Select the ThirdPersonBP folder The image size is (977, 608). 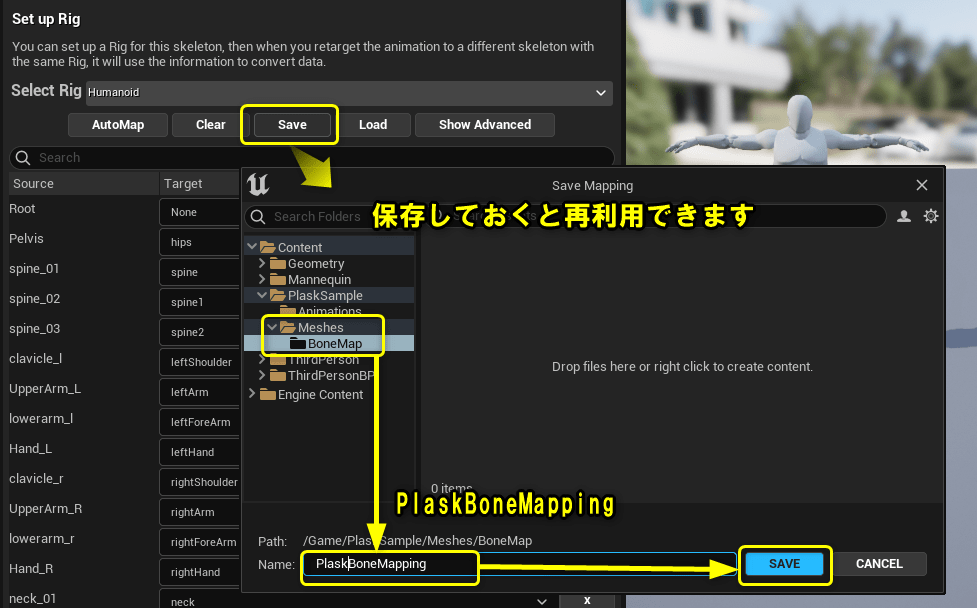point(331,376)
